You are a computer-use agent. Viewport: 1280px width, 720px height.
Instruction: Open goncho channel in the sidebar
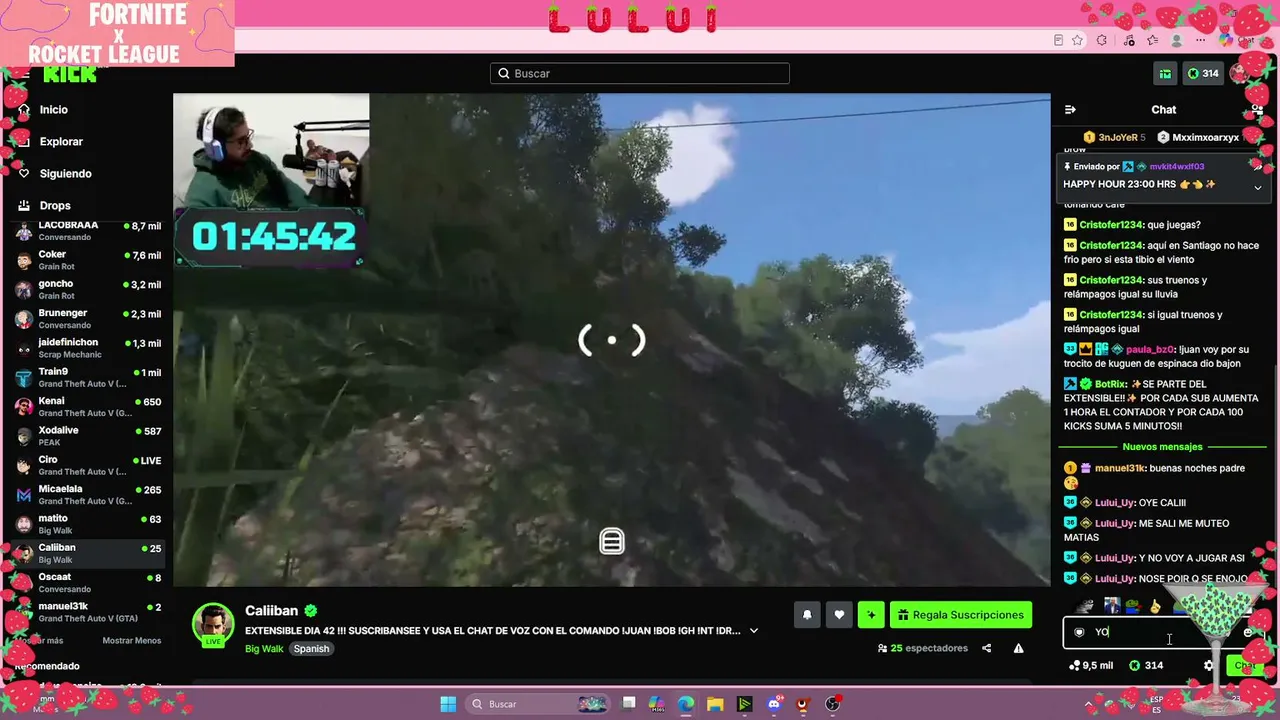(89, 289)
